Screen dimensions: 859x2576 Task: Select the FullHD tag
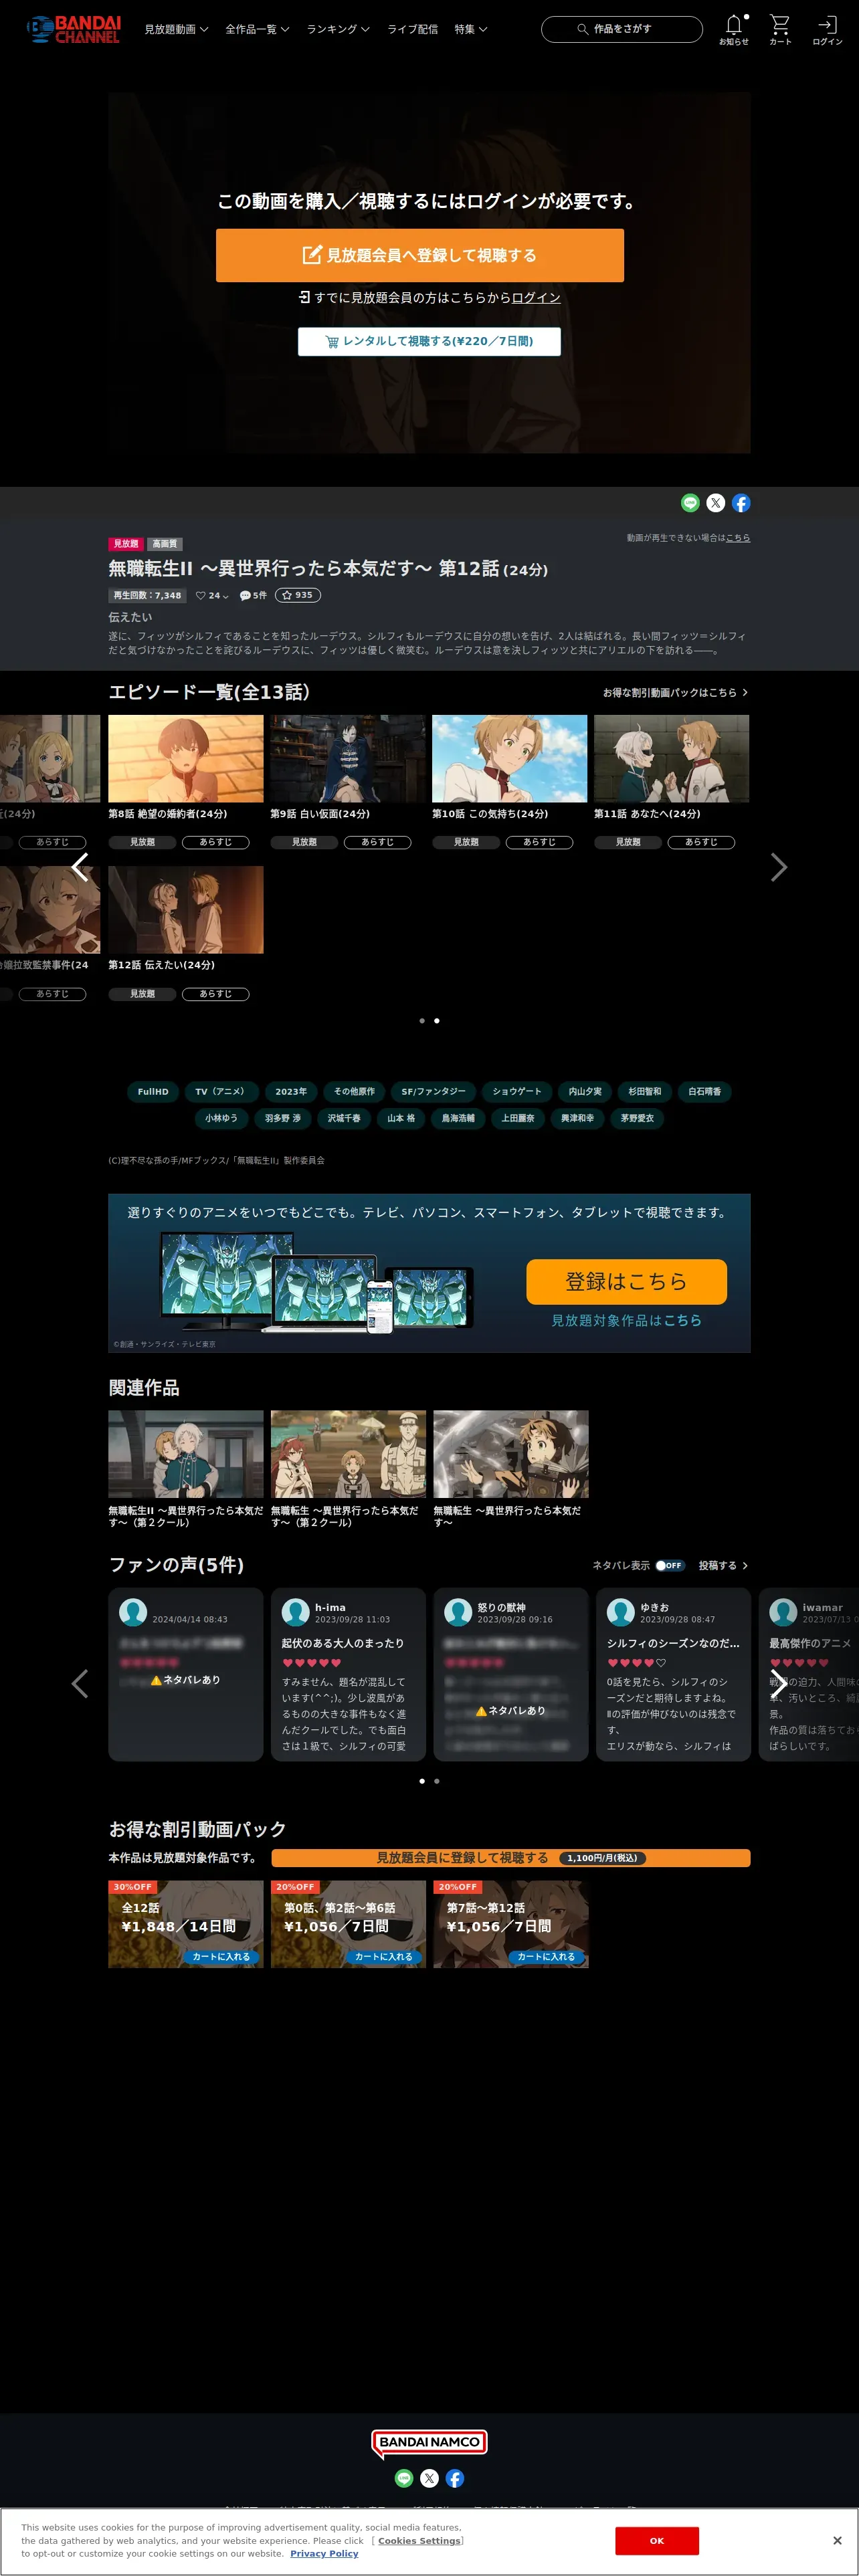153,1091
